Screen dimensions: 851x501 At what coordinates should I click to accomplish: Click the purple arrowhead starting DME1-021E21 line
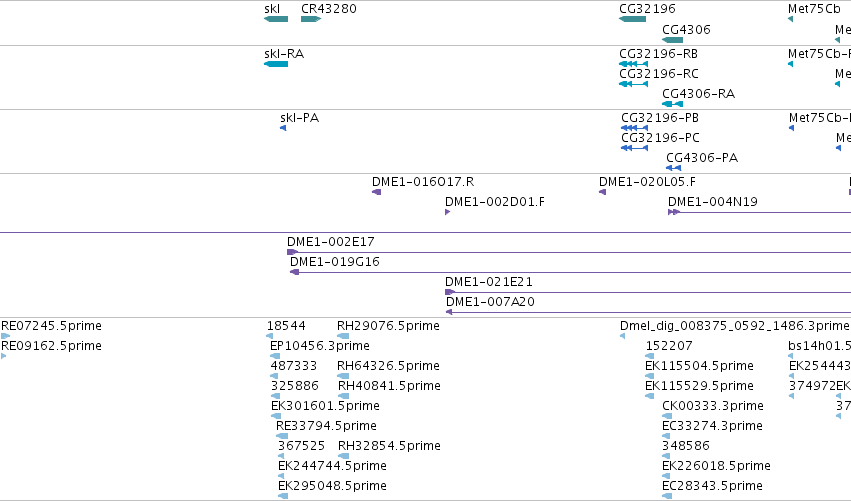click(450, 293)
